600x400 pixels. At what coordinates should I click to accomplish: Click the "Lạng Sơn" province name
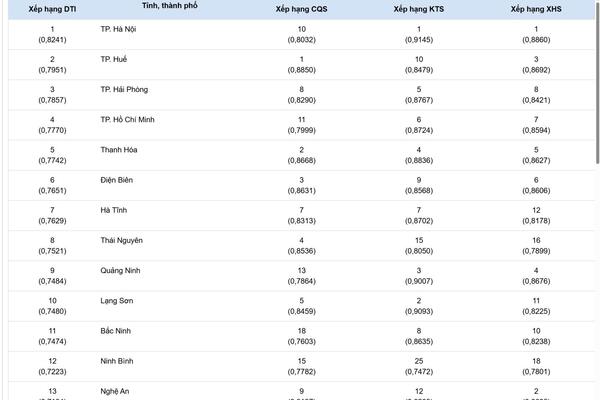118,300
